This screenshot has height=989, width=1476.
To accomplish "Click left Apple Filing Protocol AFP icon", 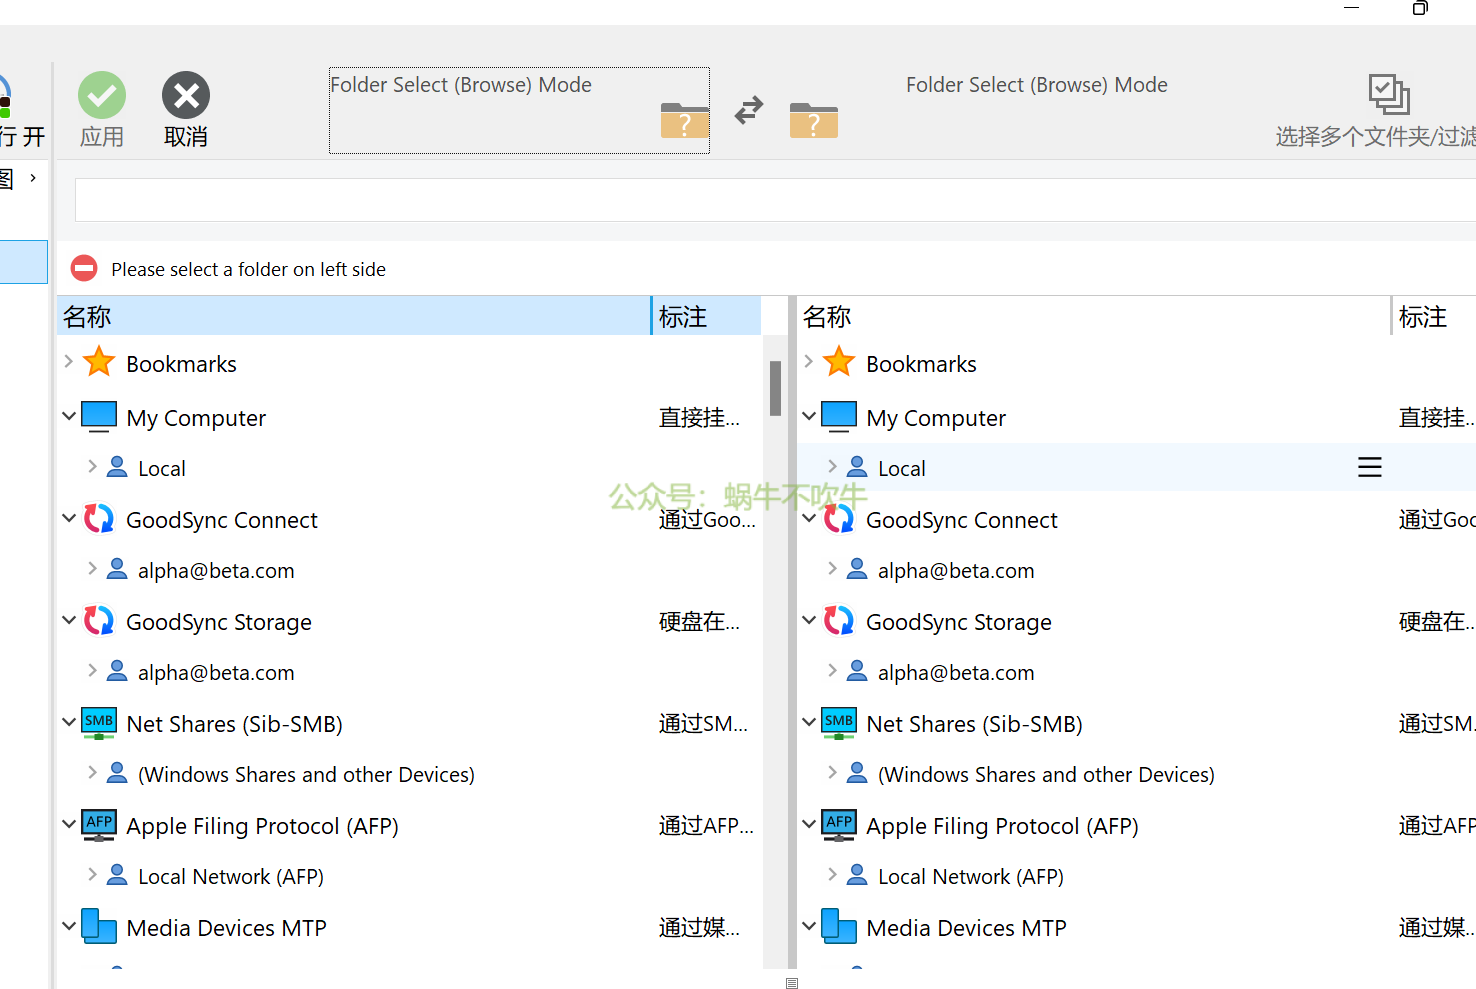I will click(x=99, y=825).
